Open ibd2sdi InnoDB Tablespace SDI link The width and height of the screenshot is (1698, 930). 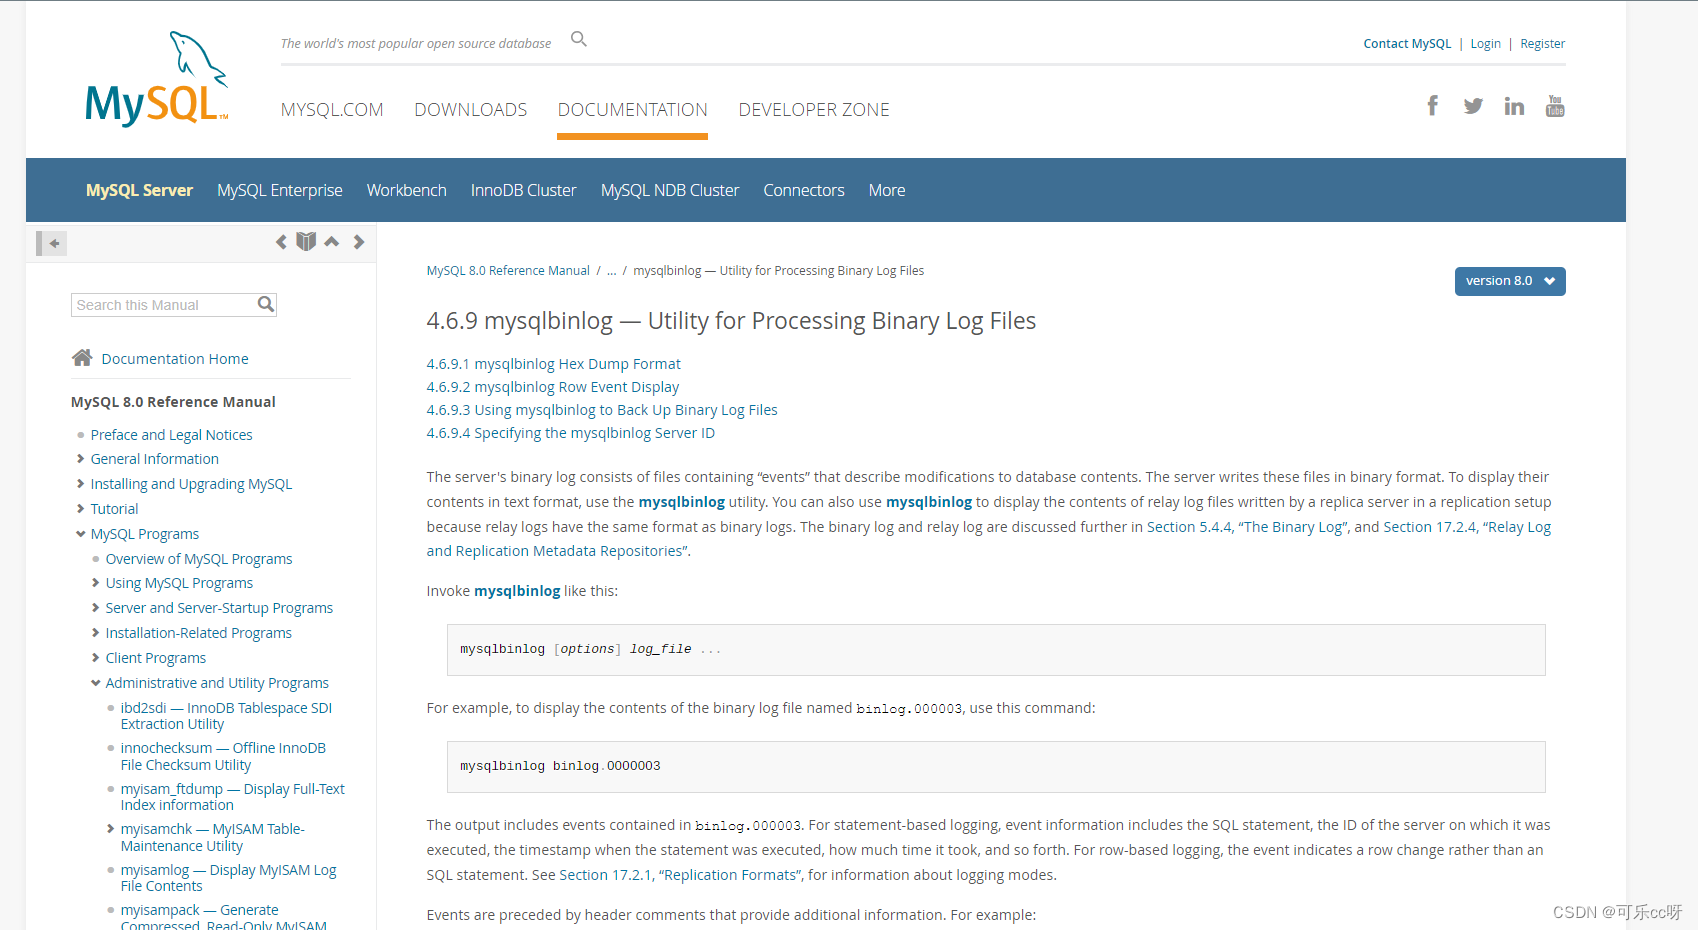pyautogui.click(x=226, y=716)
